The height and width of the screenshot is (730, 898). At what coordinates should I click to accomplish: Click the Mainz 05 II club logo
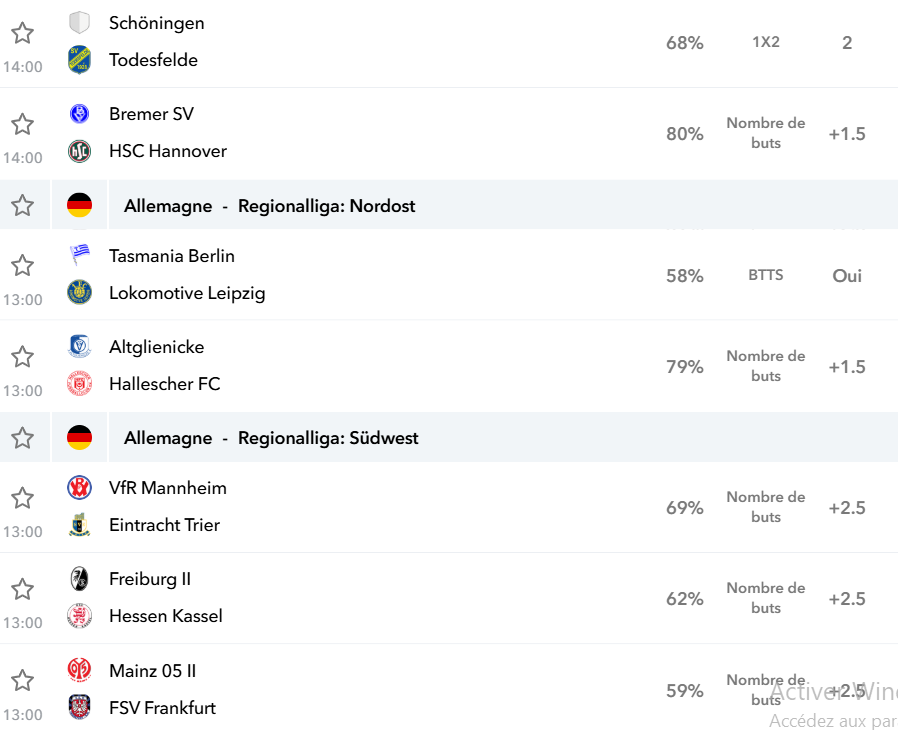coord(80,670)
